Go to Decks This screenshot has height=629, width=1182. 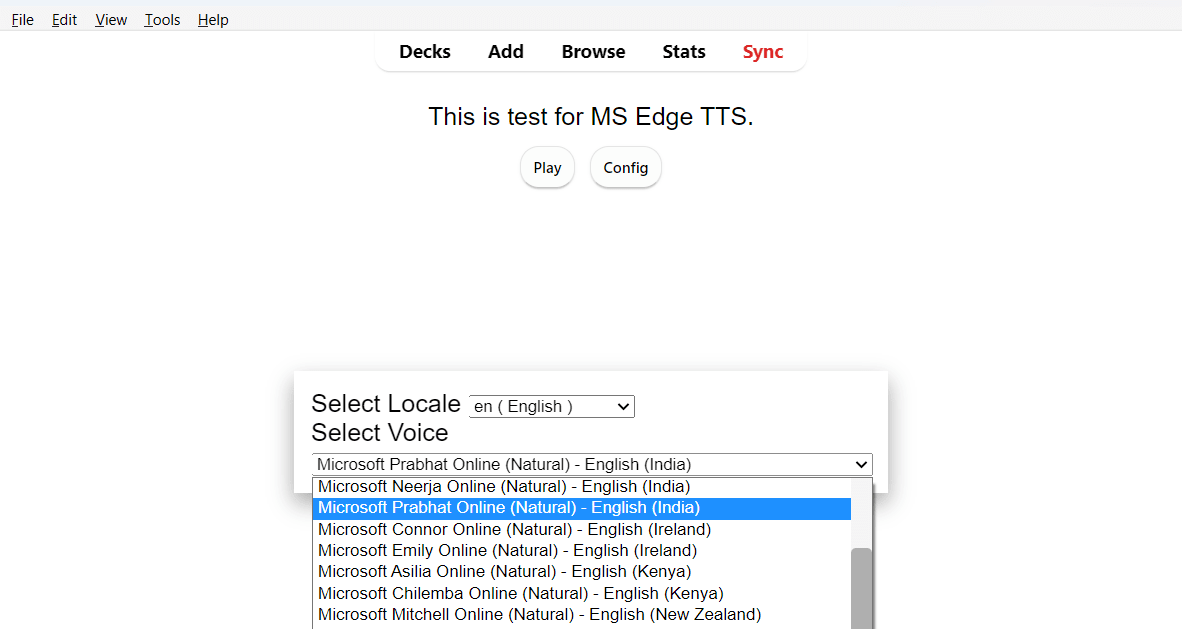tap(425, 52)
